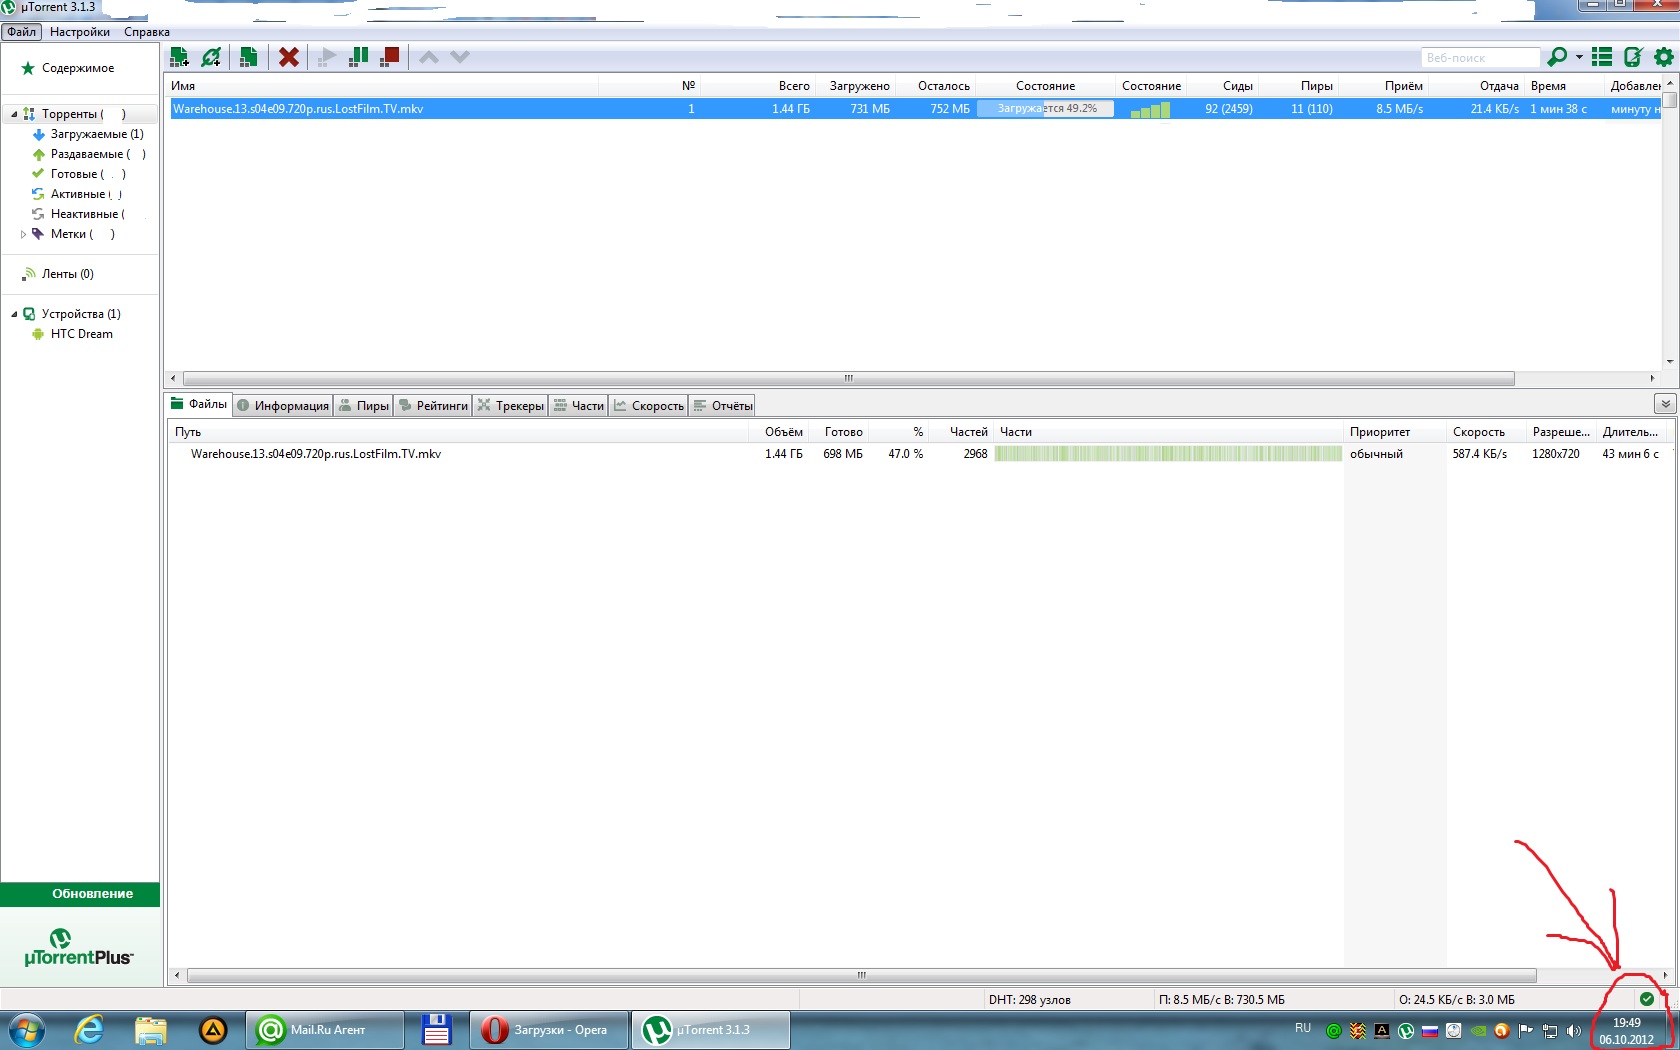Remove selected torrent with red X icon

289,57
